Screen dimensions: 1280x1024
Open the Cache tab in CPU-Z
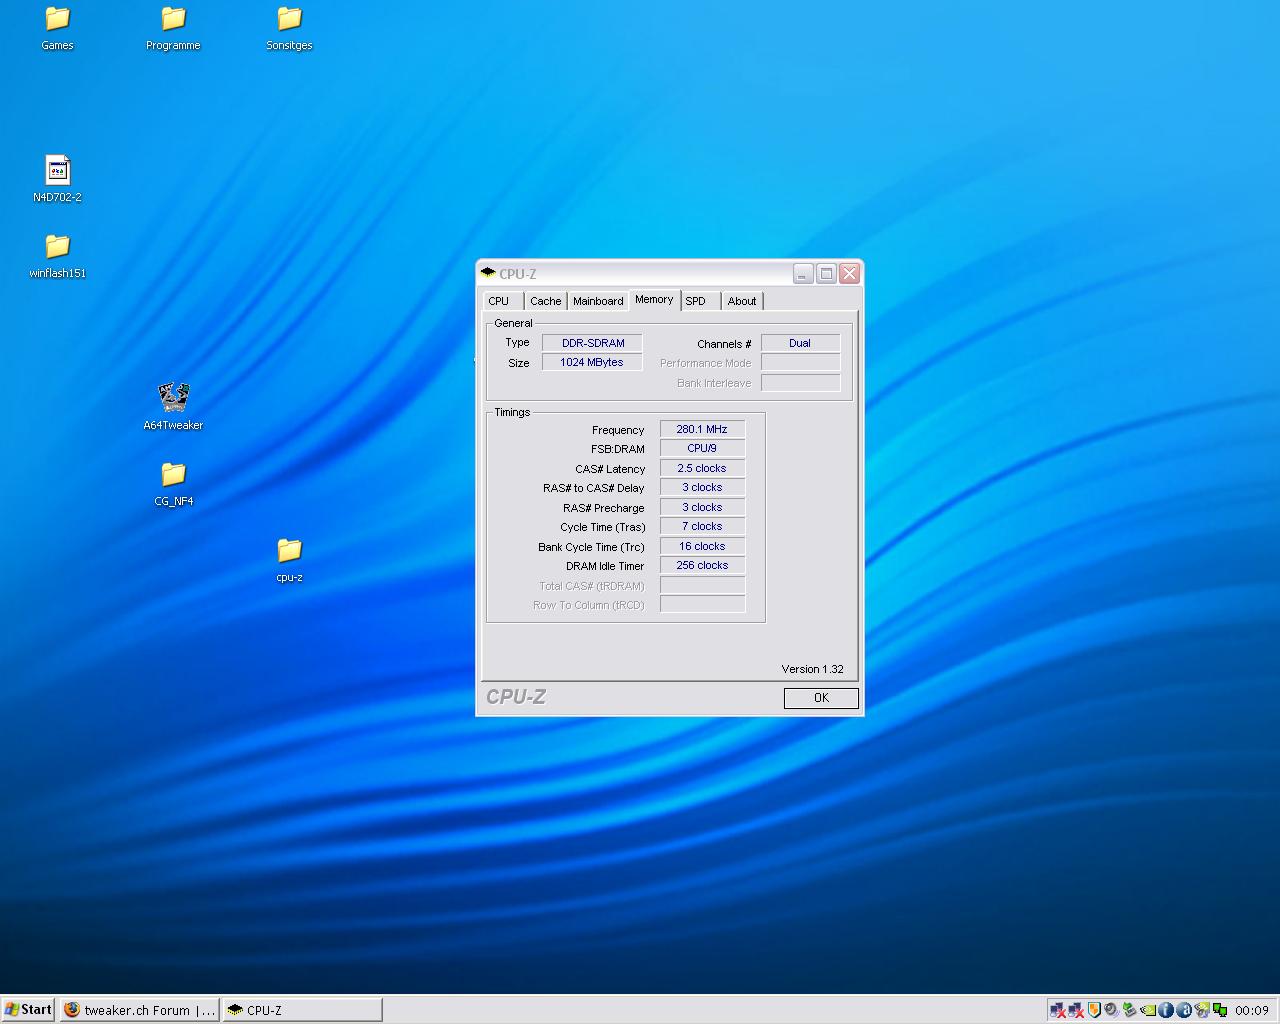(545, 301)
